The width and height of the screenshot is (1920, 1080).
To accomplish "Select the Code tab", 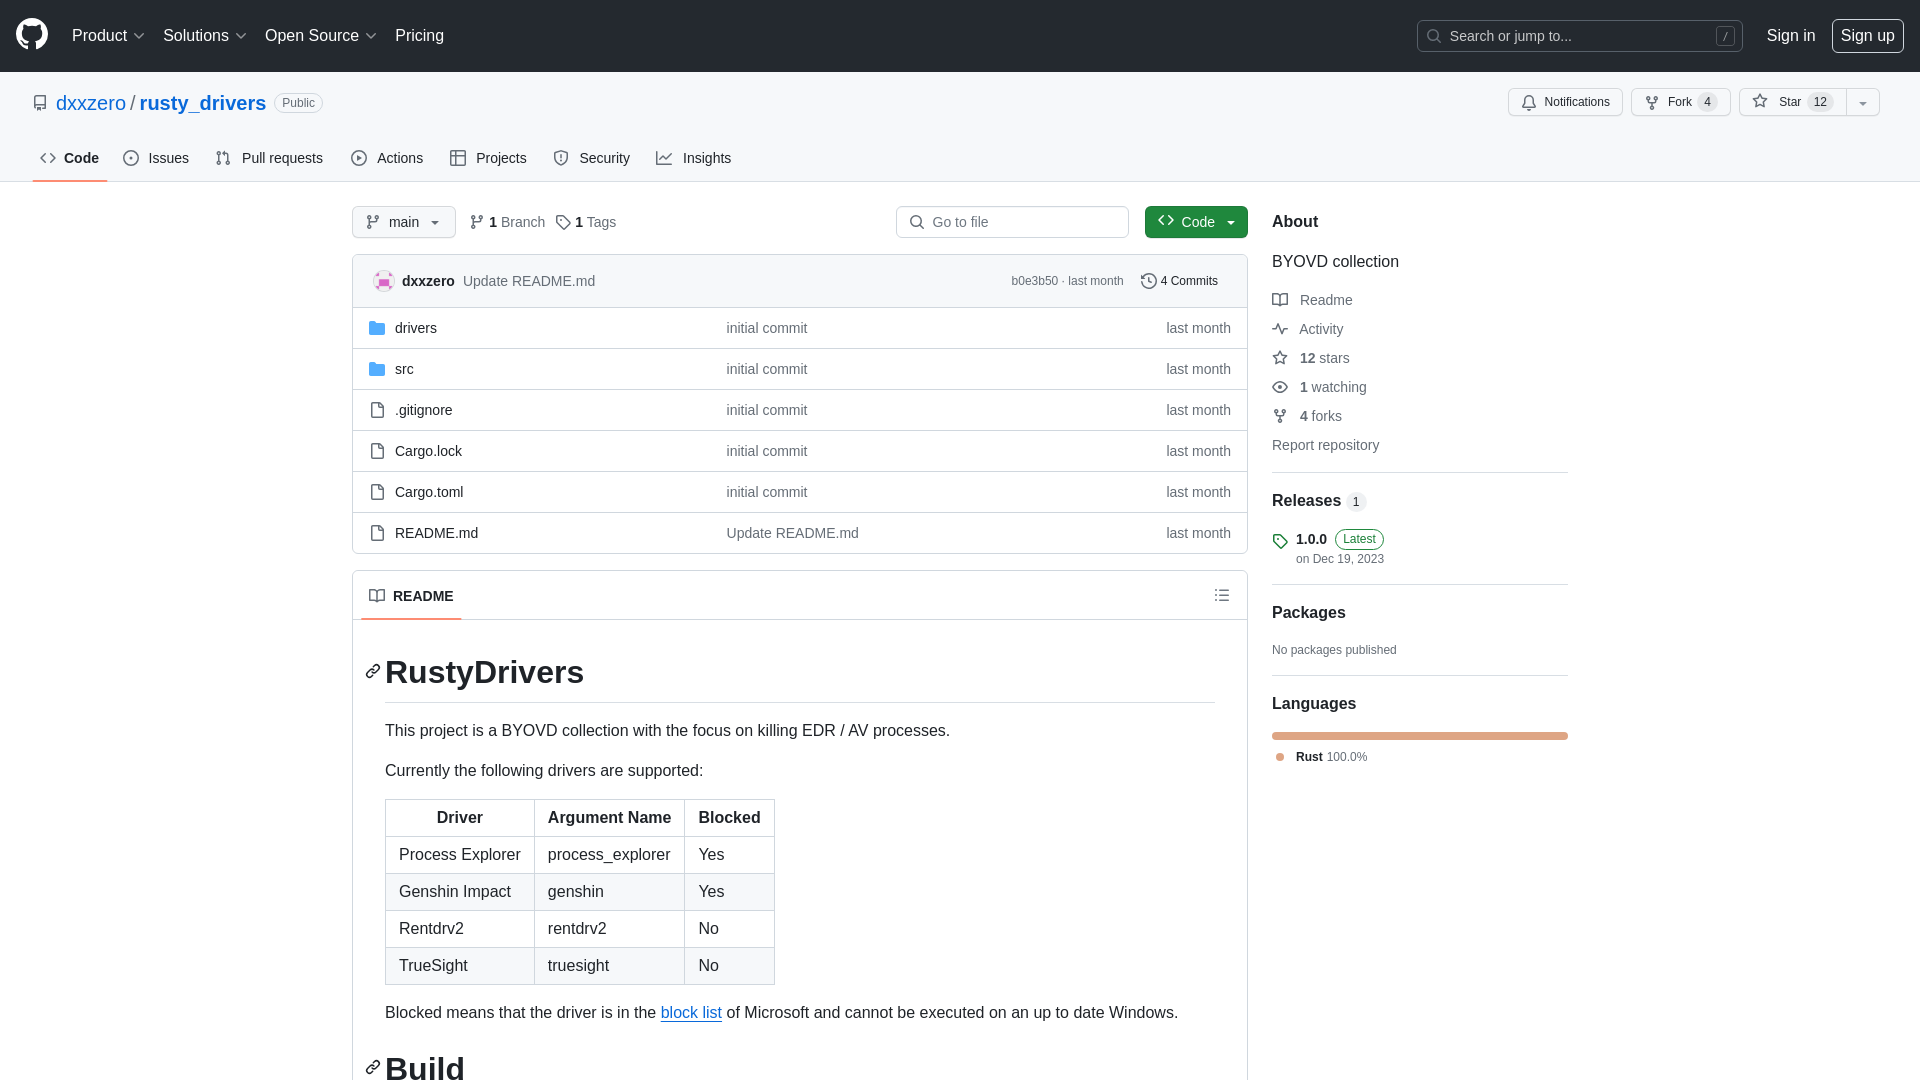I will pyautogui.click(x=70, y=158).
